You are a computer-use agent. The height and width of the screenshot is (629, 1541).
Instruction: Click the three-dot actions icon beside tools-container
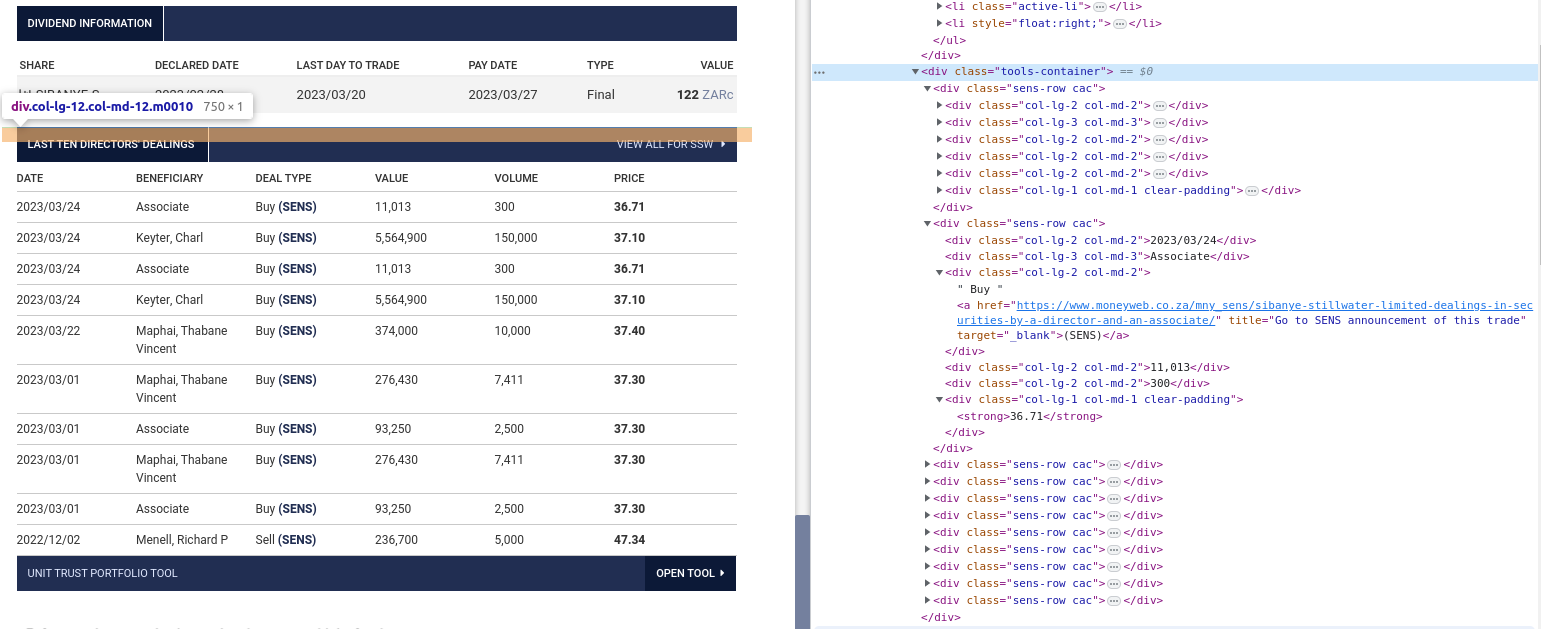pos(819,72)
